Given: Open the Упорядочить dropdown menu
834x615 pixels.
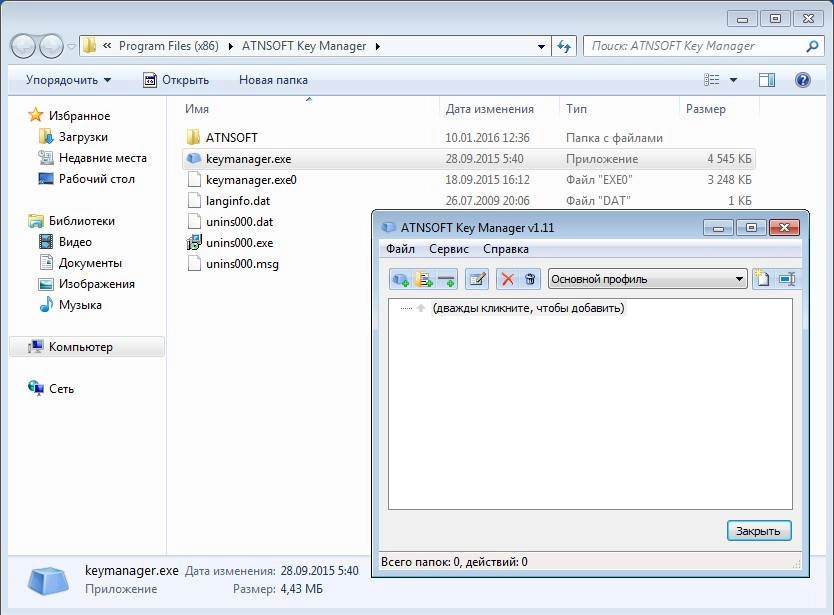Looking at the screenshot, I should pyautogui.click(x=68, y=80).
